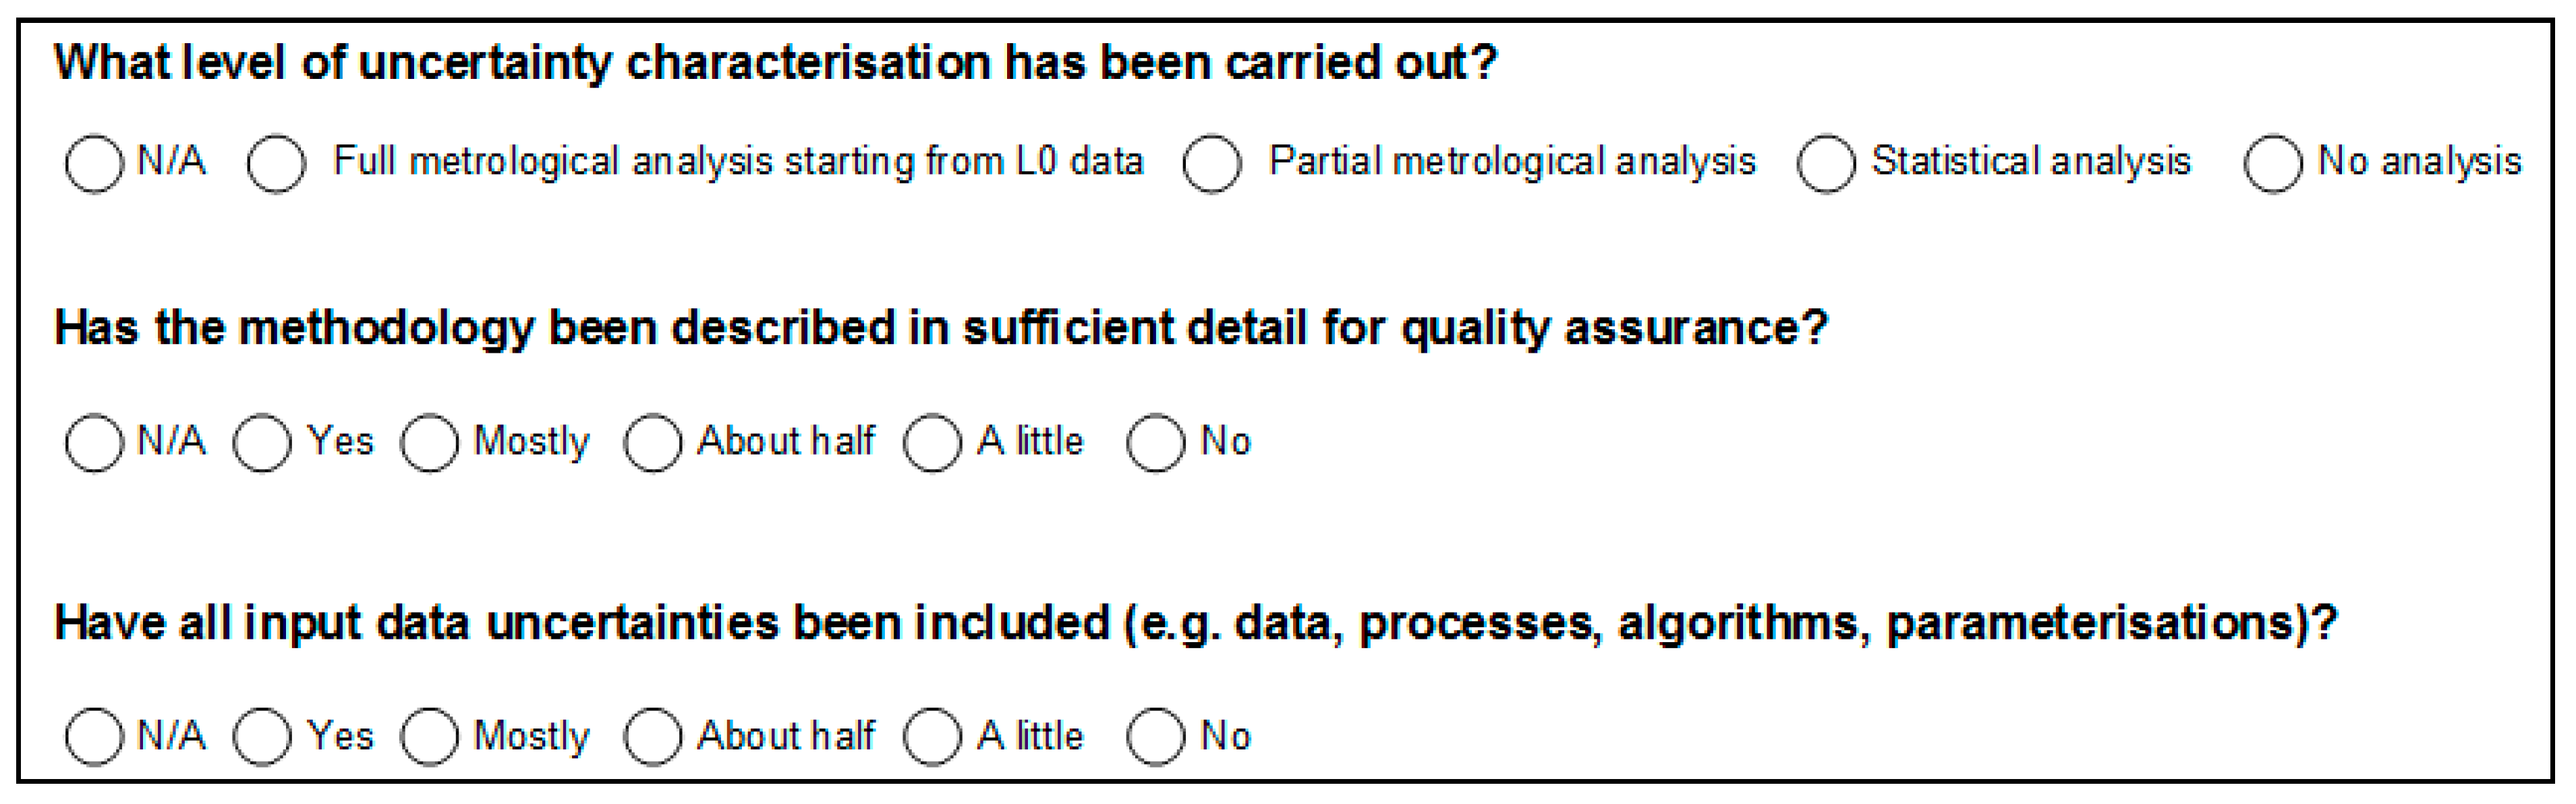Pick About half for methodology description
Image resolution: width=2576 pixels, height=804 pixels.
(653, 443)
